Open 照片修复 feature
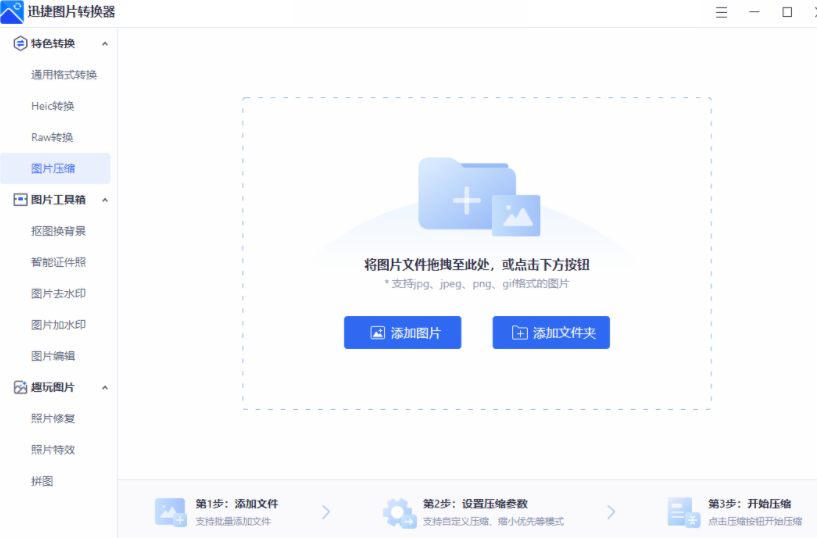The height and width of the screenshot is (538, 817). (53, 418)
